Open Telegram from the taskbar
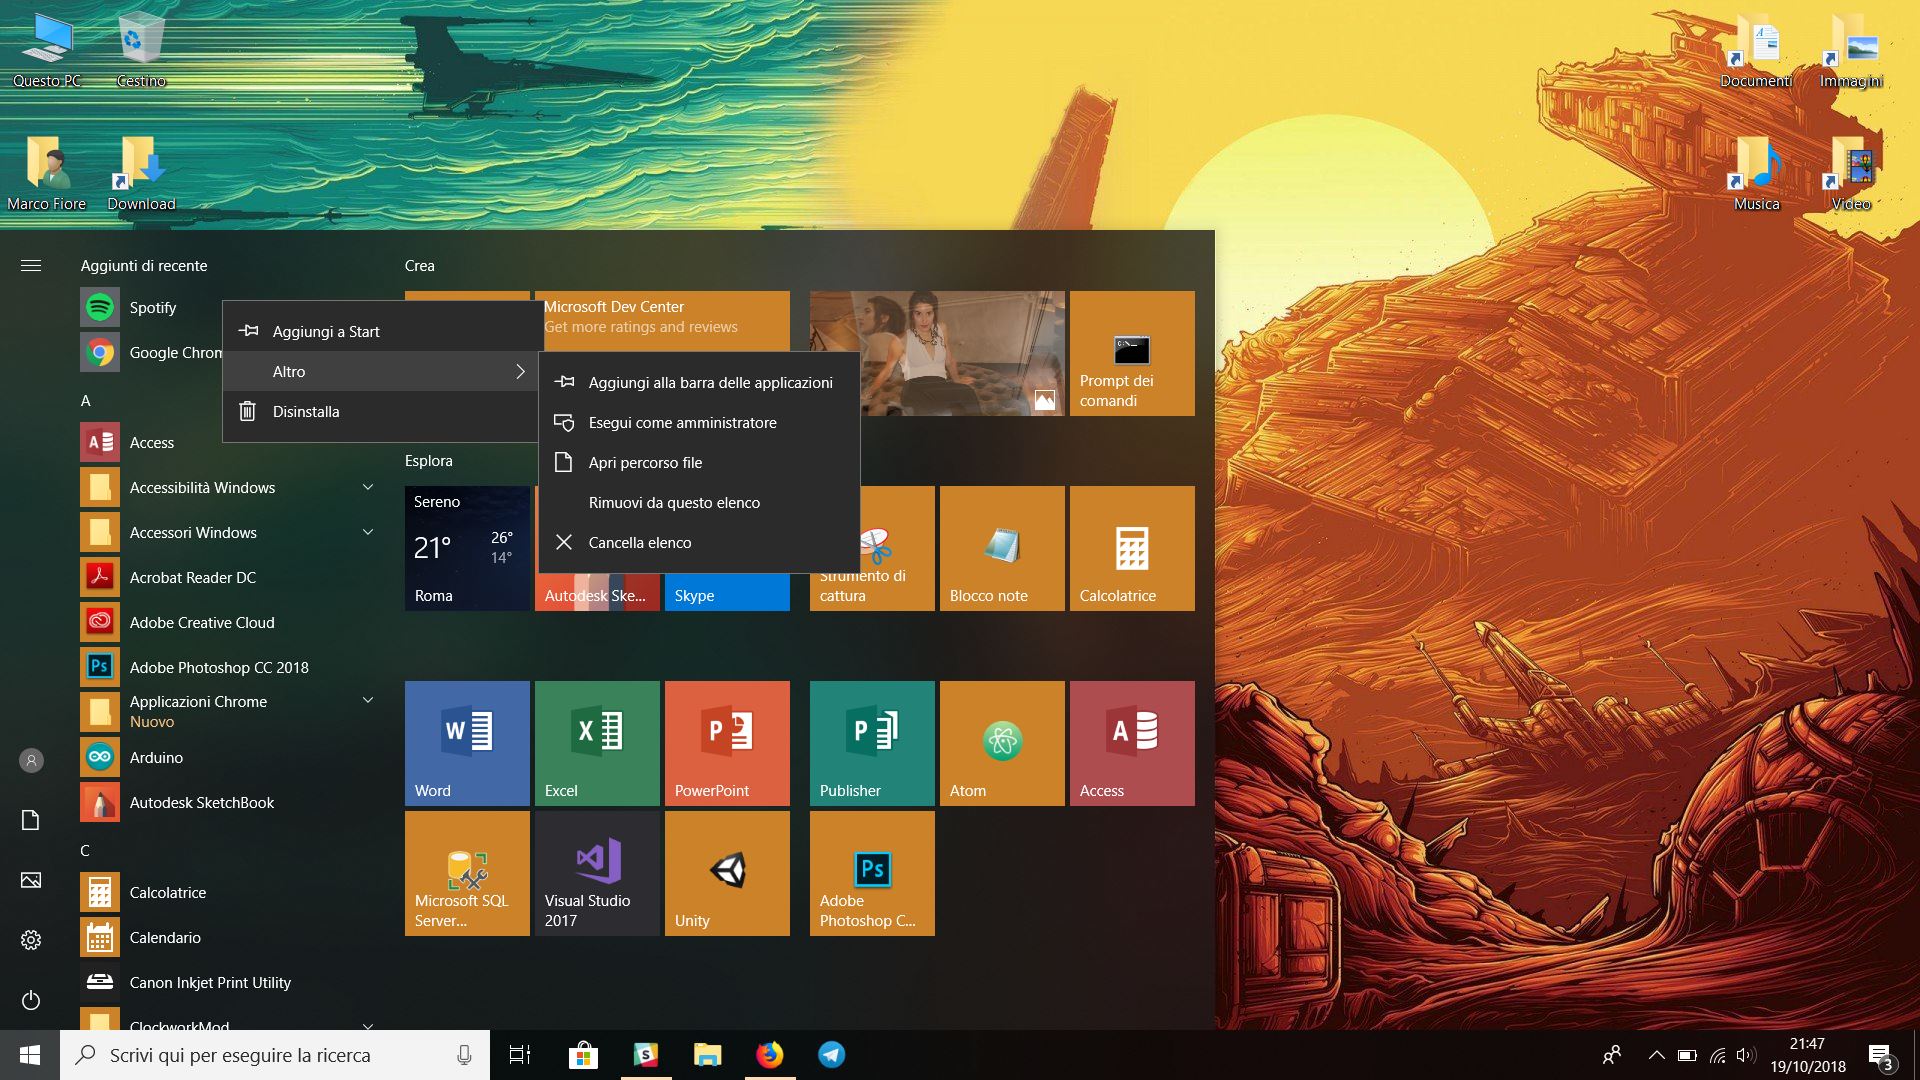The width and height of the screenshot is (1920, 1080). click(831, 1054)
